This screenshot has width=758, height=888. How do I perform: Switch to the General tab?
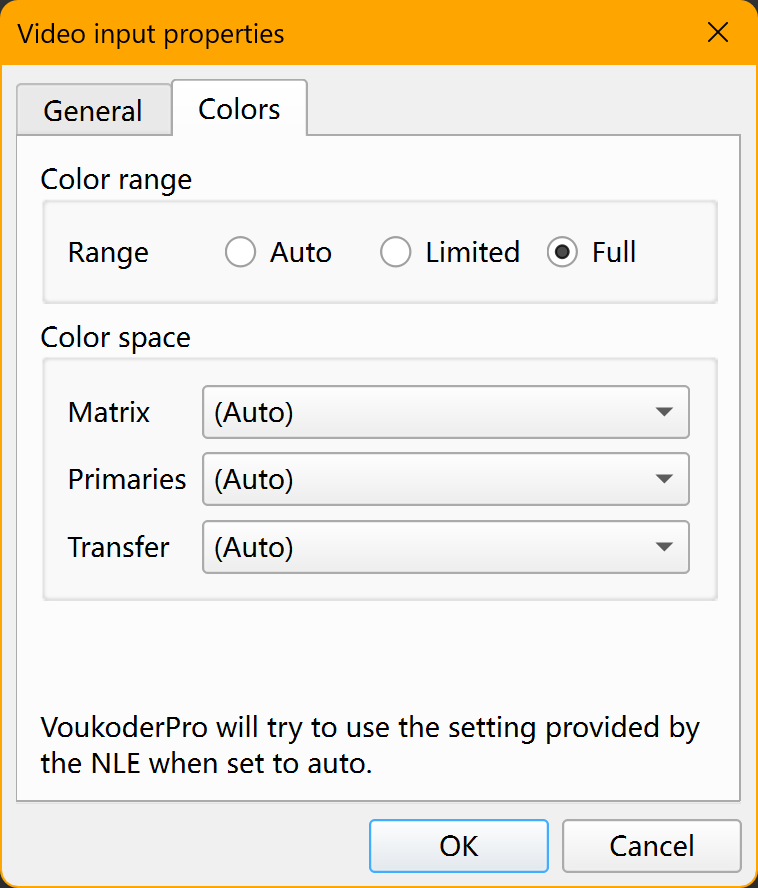click(x=94, y=110)
